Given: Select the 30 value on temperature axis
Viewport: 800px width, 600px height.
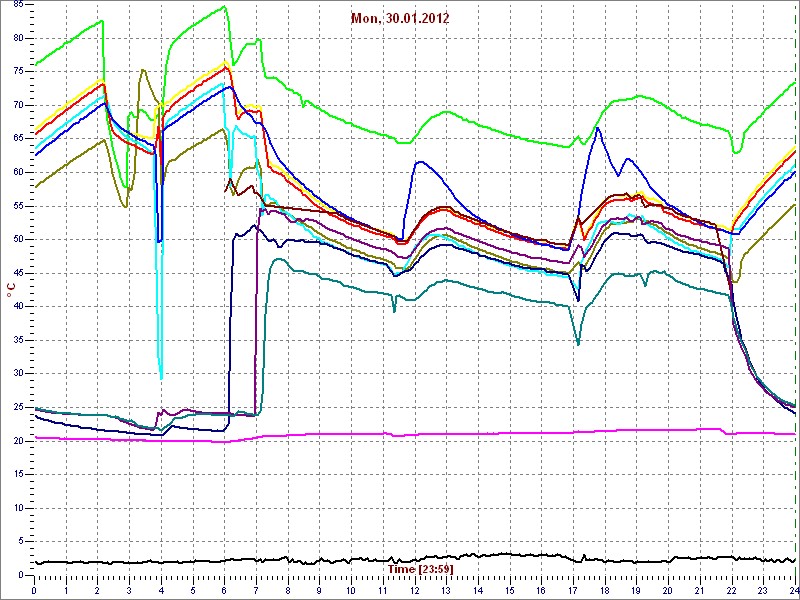Looking at the screenshot, I should pyautogui.click(x=19, y=373).
